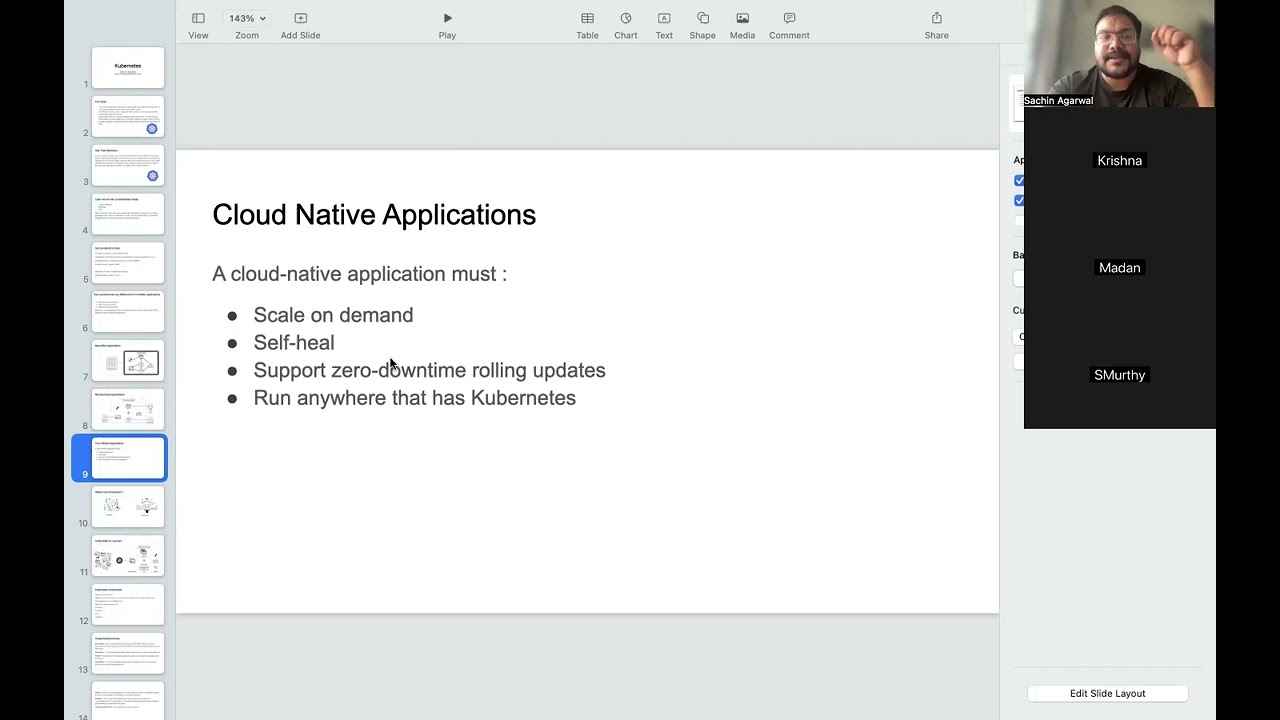Image resolution: width=1280 pixels, height=720 pixels.
Task: Click the Edit Slide Layout button
Action: pos(1107,693)
